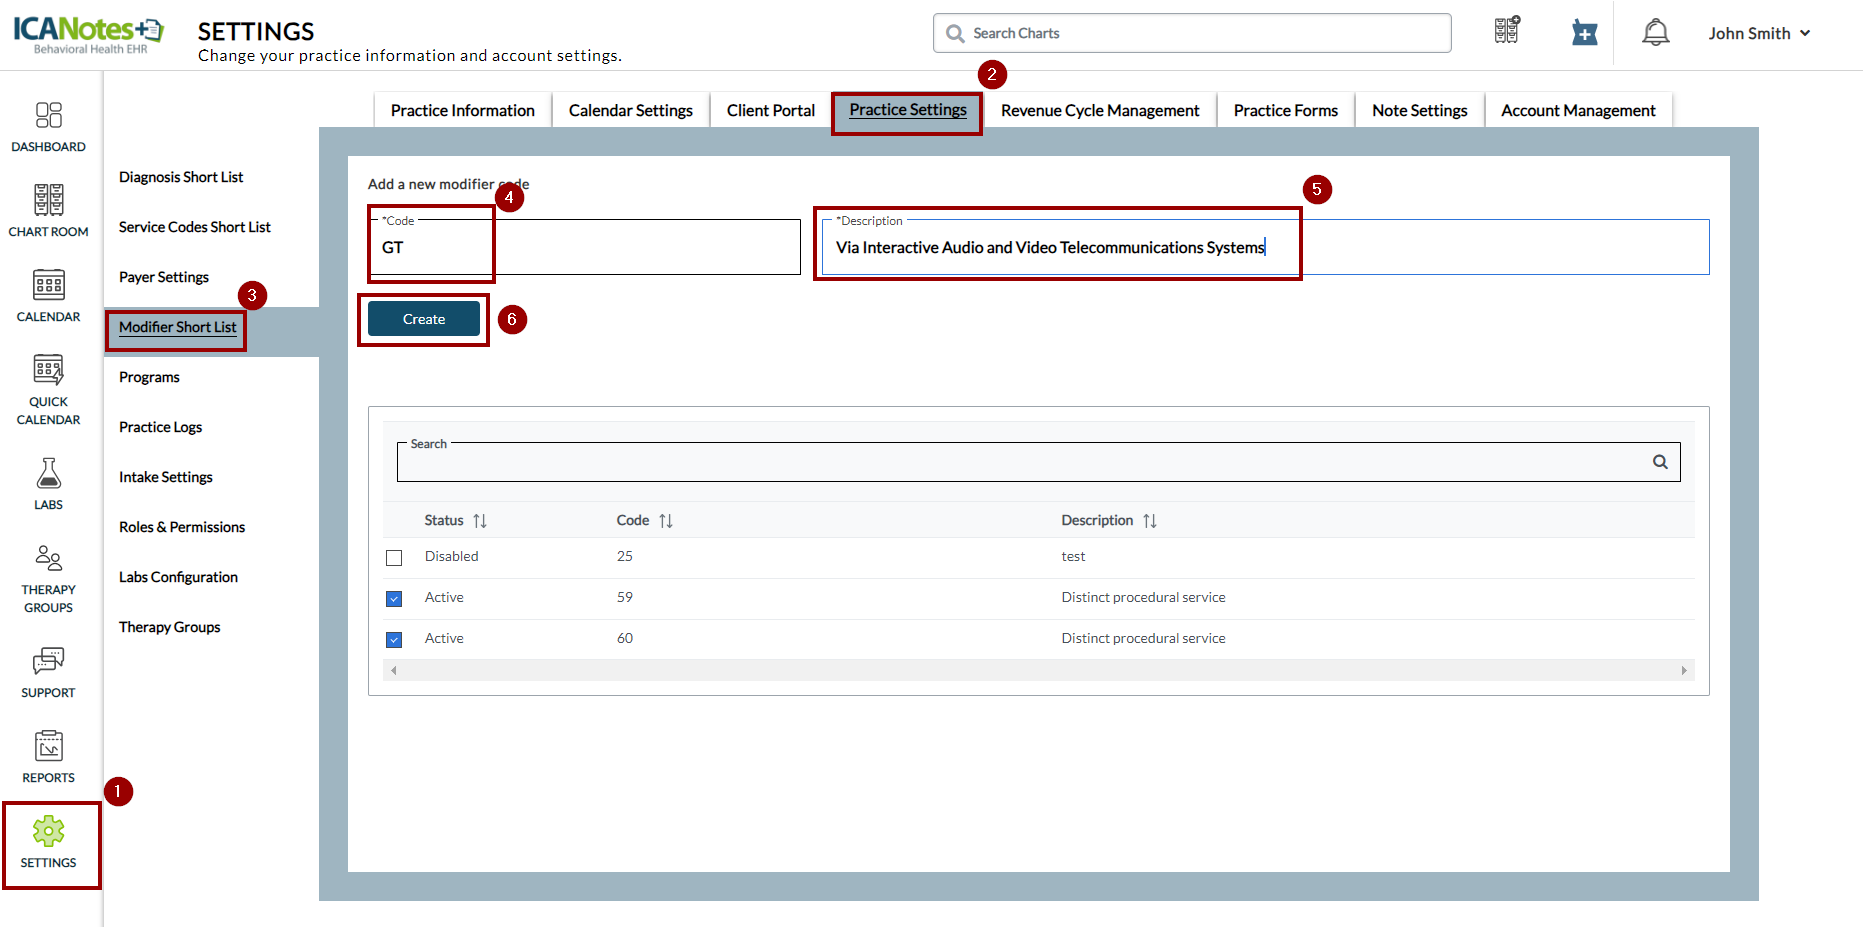Viewport: 1863px width, 927px height.
Task: Sort the table by Code column
Action: (666, 521)
